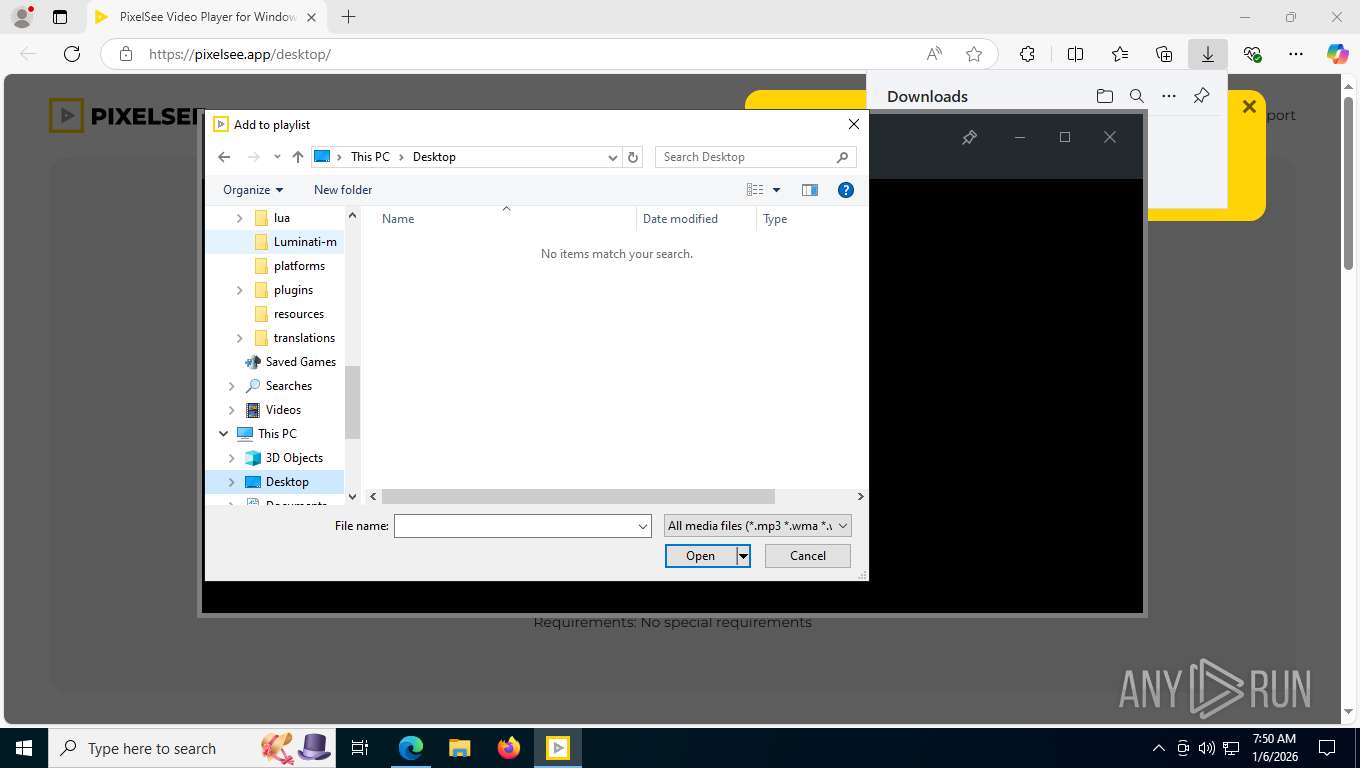Image resolution: width=1360 pixels, height=768 pixels.
Task: Select Desktop in the navigation tree
Action: coord(287,482)
